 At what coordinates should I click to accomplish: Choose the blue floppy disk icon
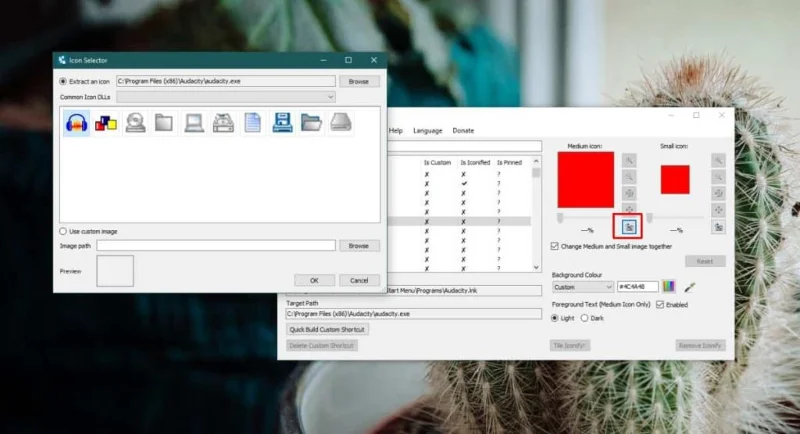pos(282,123)
